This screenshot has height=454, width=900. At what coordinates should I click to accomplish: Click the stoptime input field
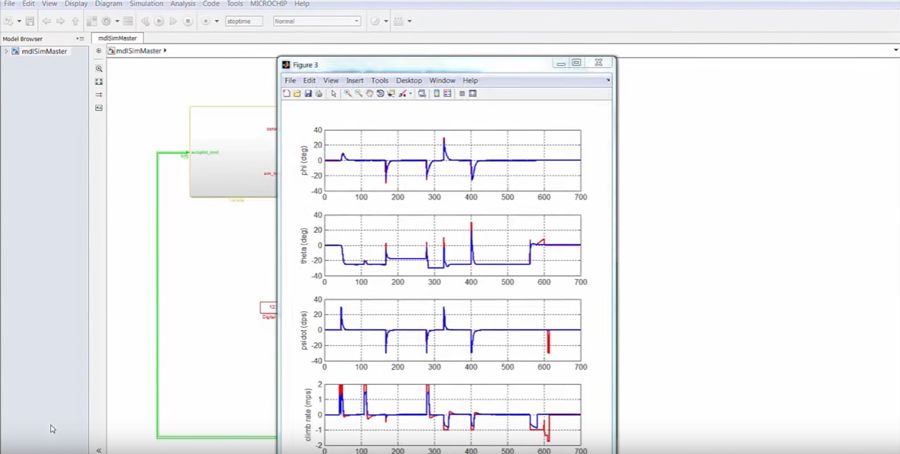click(244, 20)
